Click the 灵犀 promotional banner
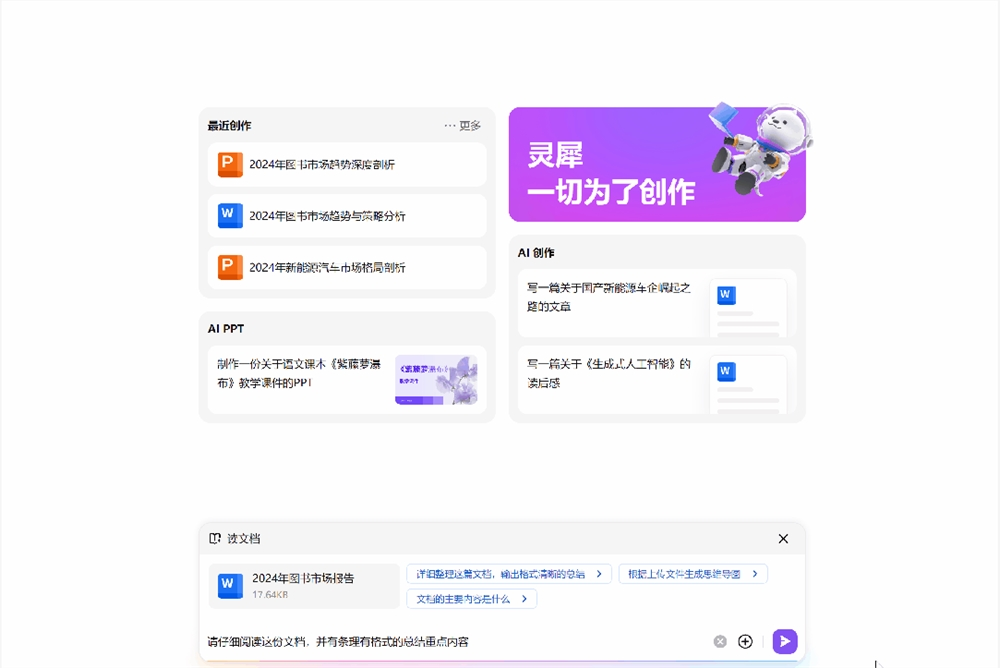 click(657, 163)
